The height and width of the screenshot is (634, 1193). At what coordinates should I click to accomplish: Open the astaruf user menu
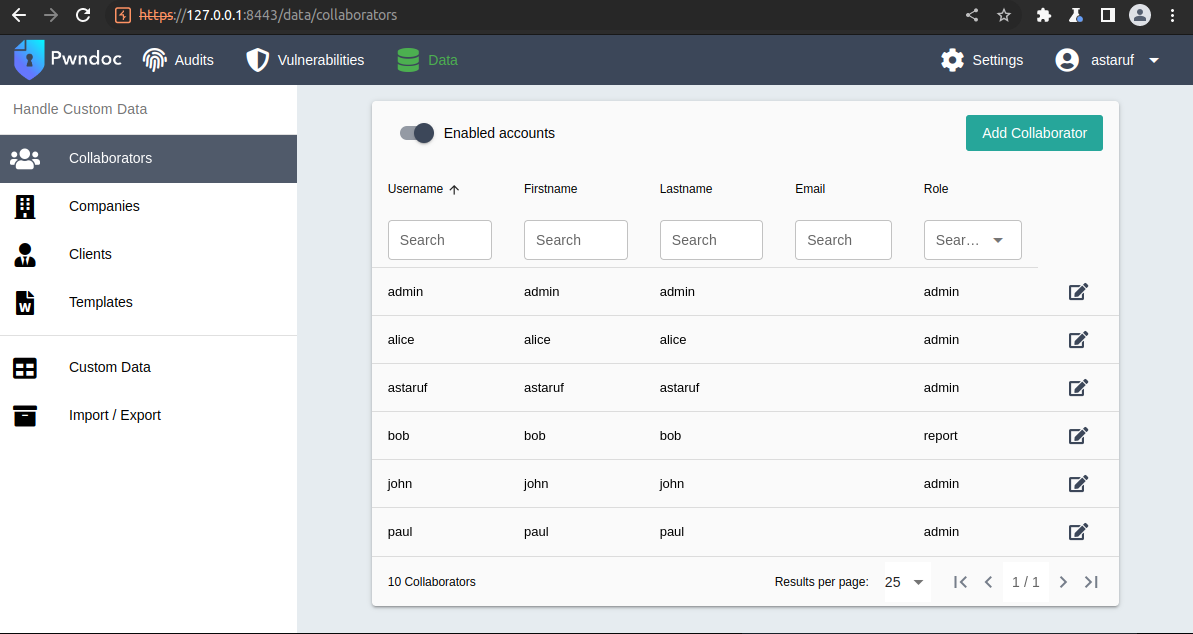click(1108, 60)
